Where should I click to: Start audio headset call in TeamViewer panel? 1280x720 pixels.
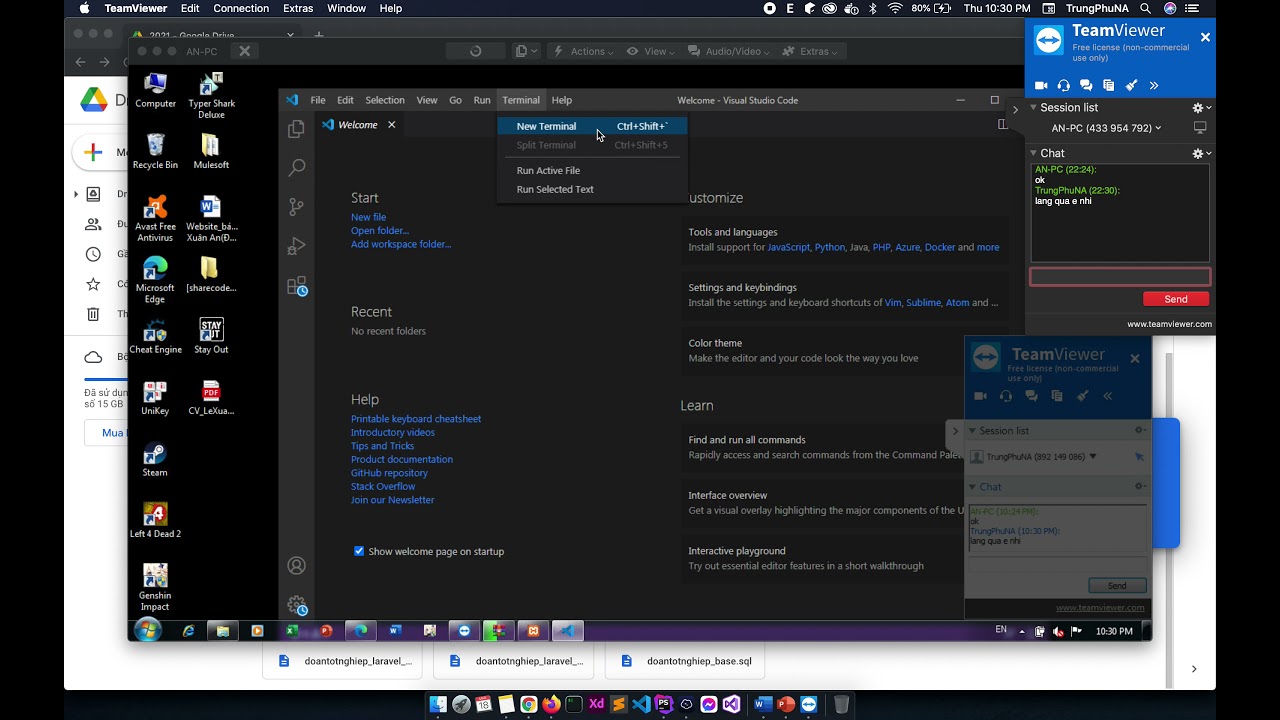click(1063, 86)
